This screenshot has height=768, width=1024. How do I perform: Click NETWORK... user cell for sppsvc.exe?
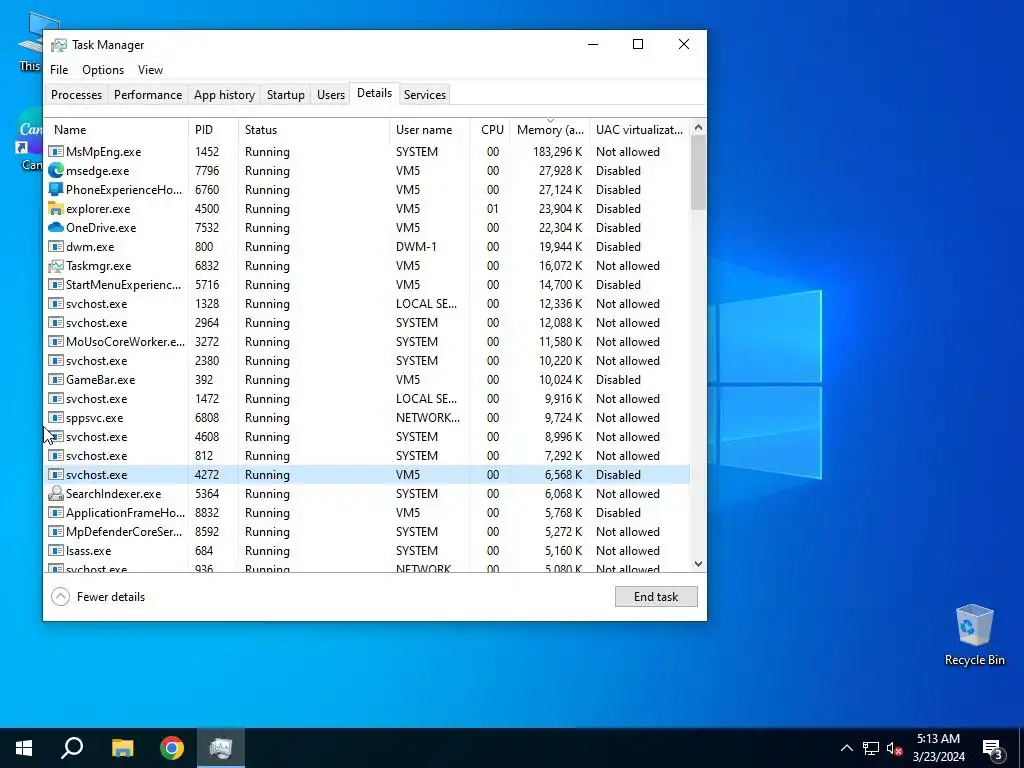pos(428,418)
